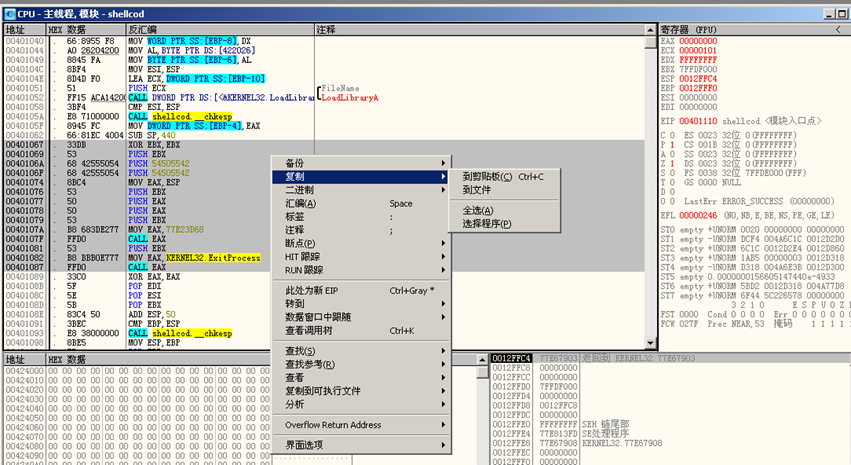
Task: Click disassembly scrollbar up arrow
Action: (x=650, y=30)
